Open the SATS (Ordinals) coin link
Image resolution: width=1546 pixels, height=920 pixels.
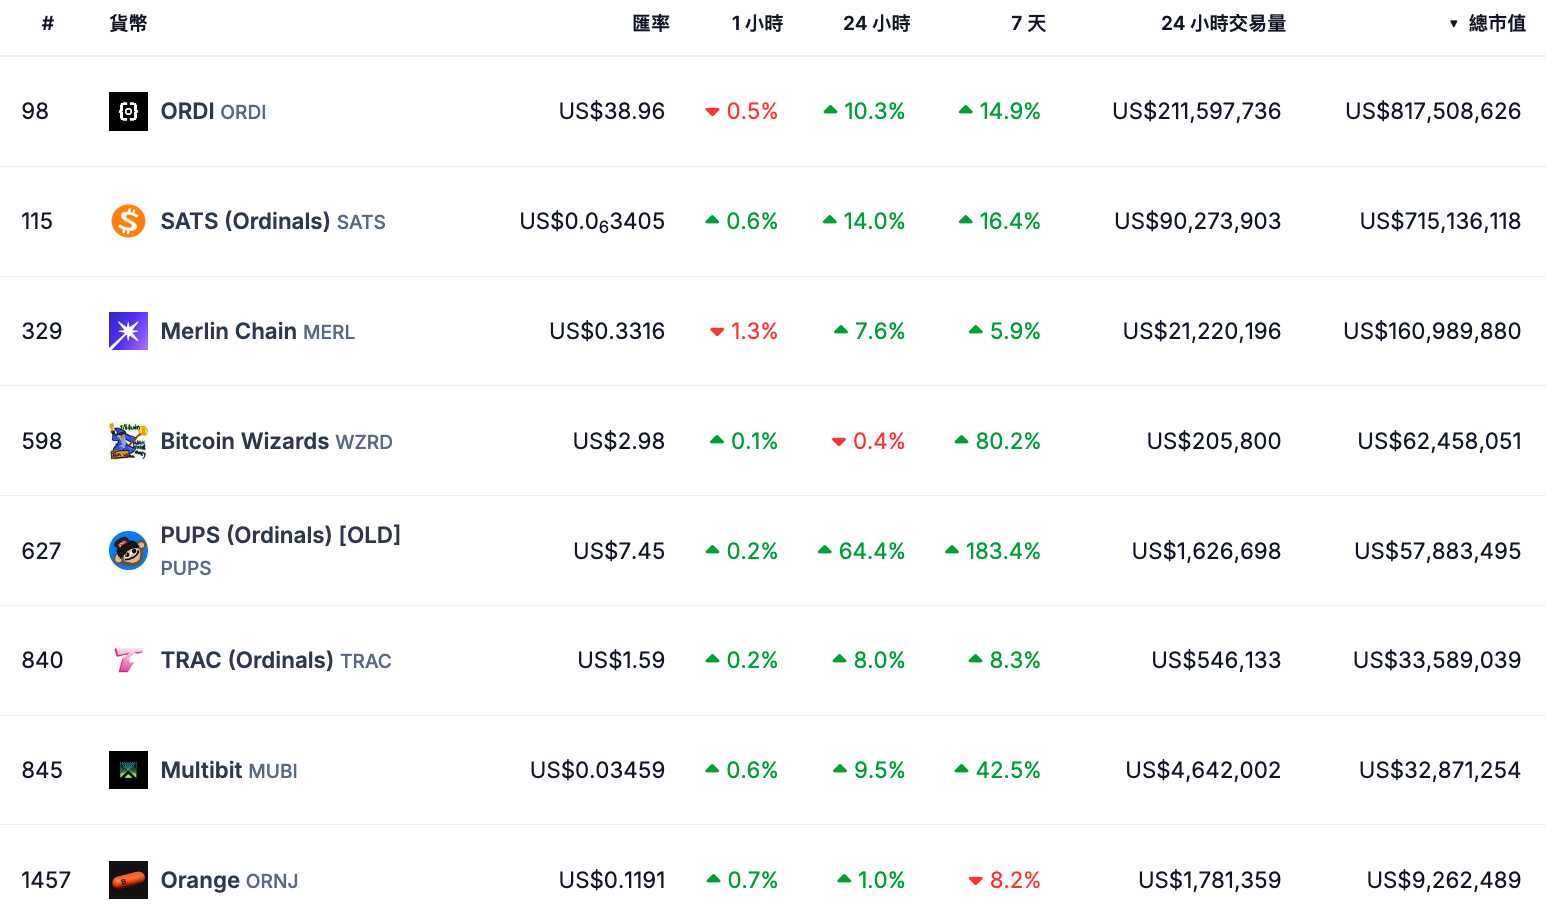tap(245, 221)
